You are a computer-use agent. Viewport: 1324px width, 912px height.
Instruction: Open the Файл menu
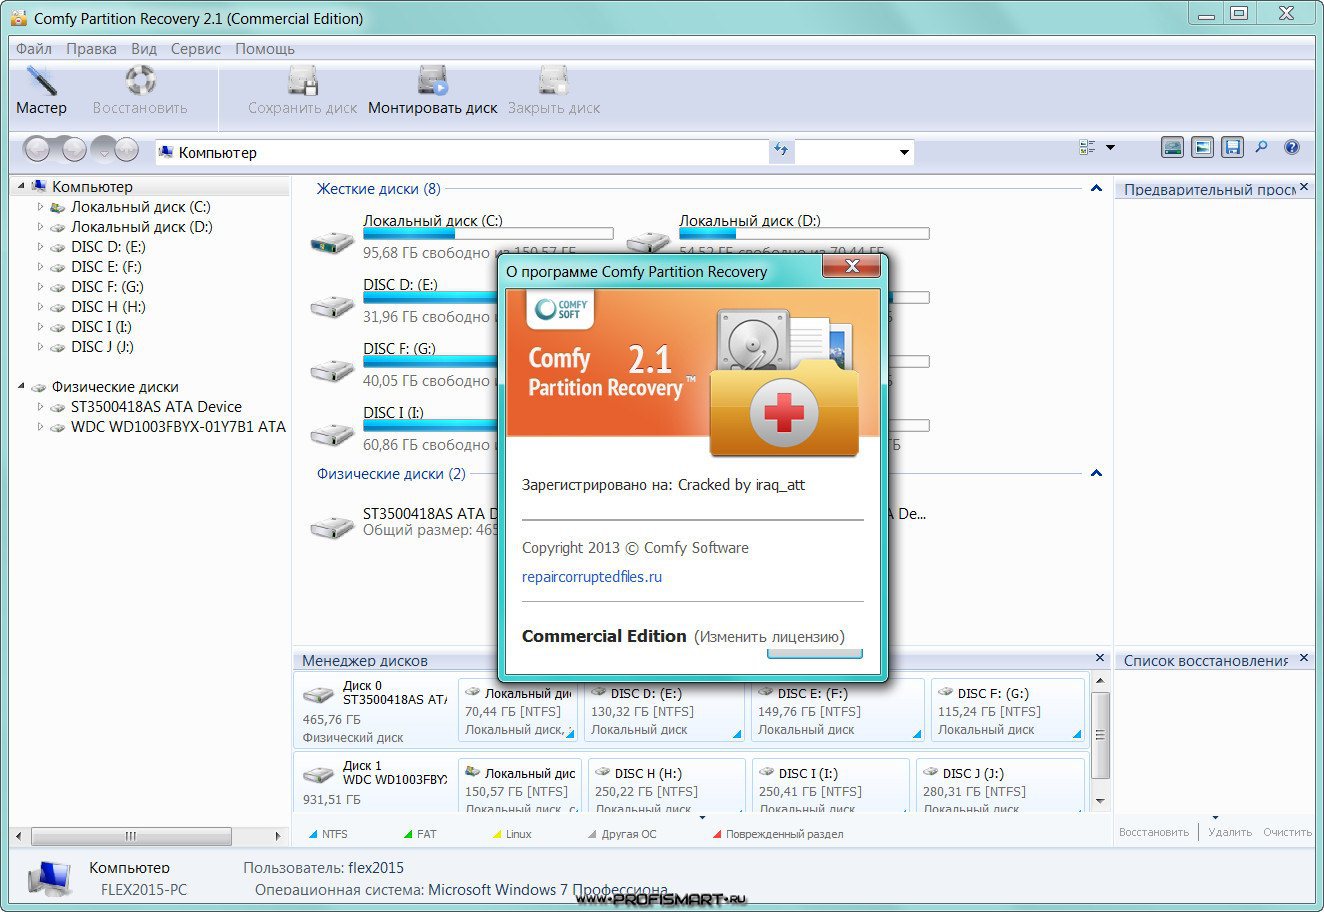(34, 48)
